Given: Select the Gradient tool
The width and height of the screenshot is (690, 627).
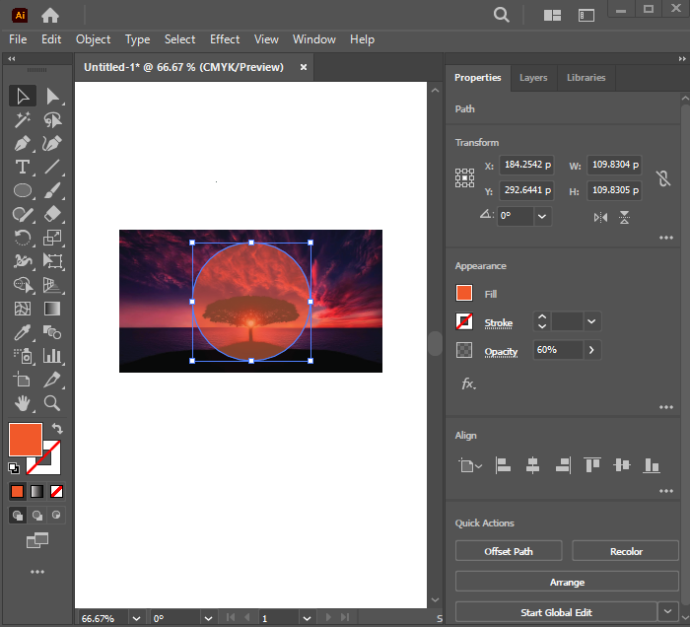Looking at the screenshot, I should (52, 308).
